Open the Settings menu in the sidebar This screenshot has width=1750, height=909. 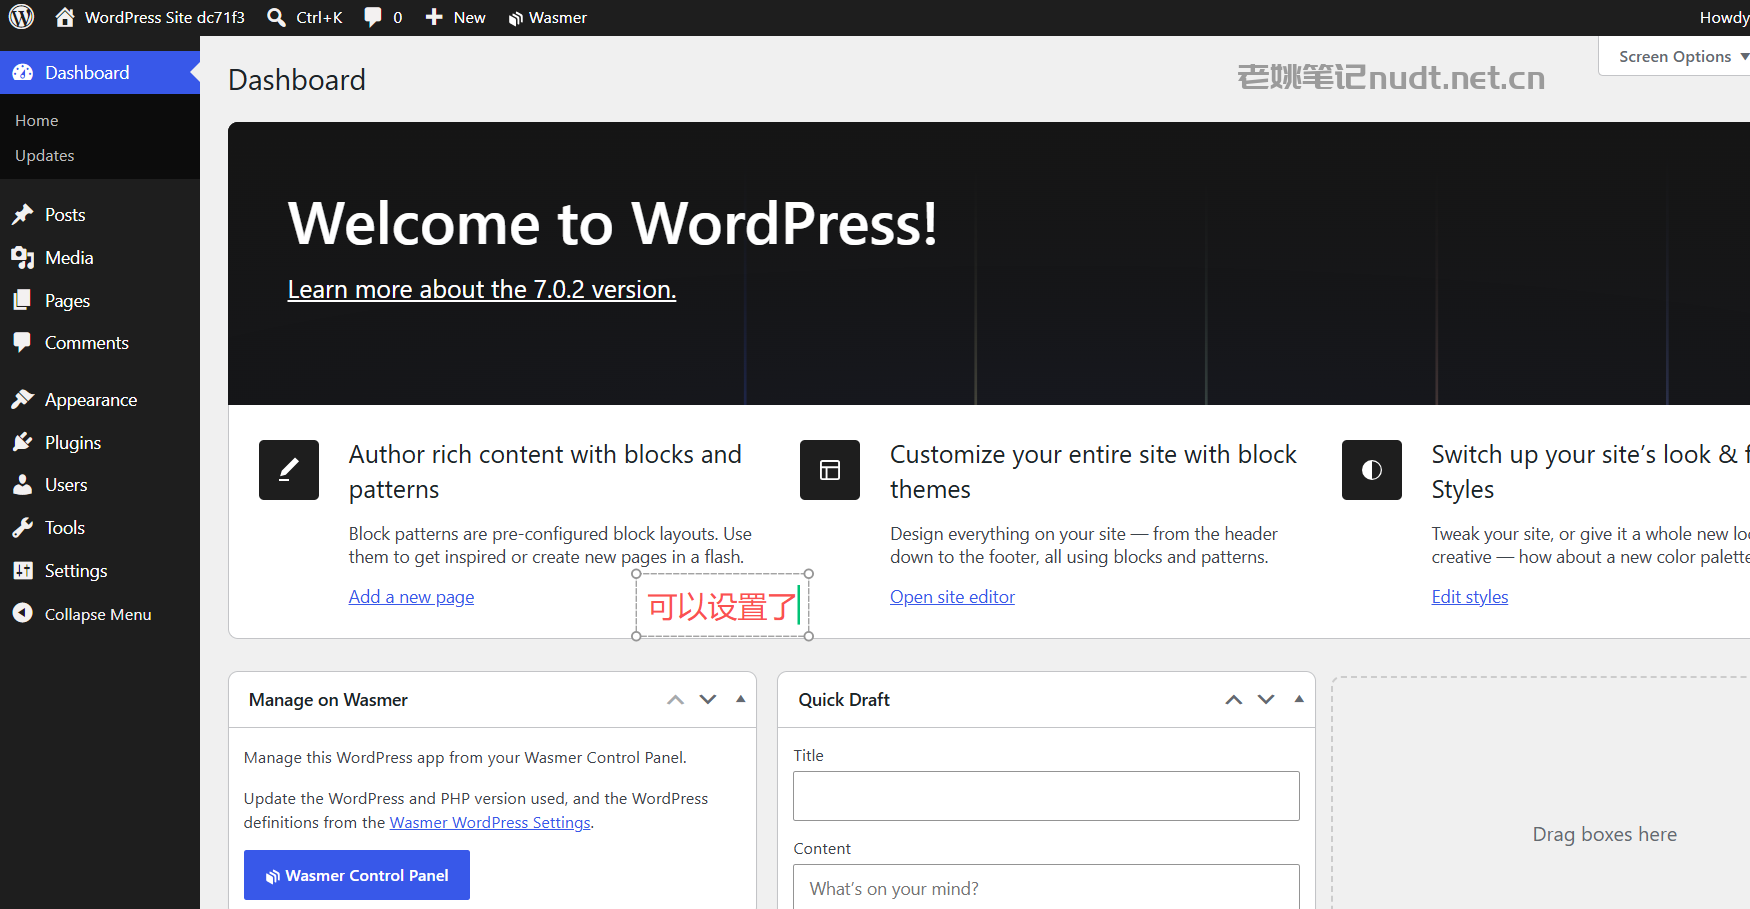pyautogui.click(x=75, y=571)
